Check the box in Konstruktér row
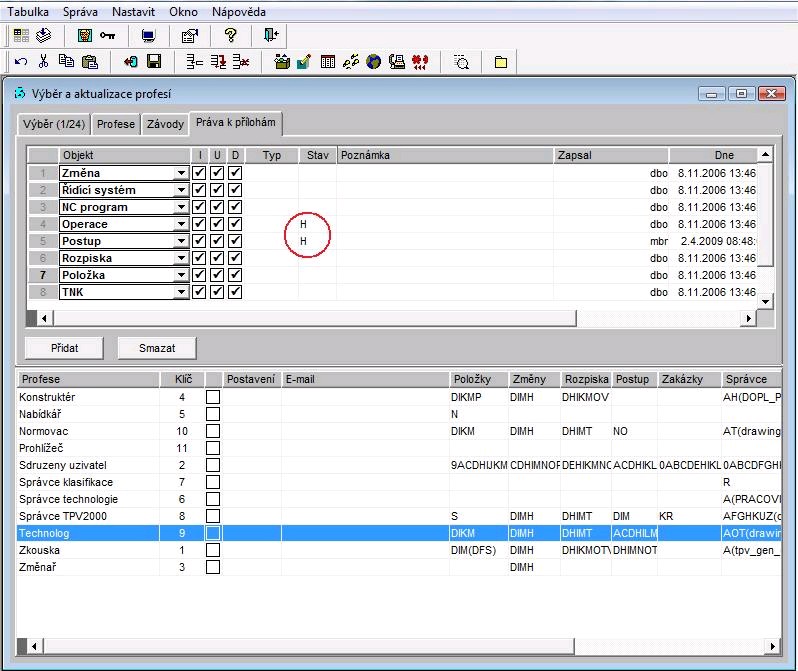The height and width of the screenshot is (671, 798). 213,397
